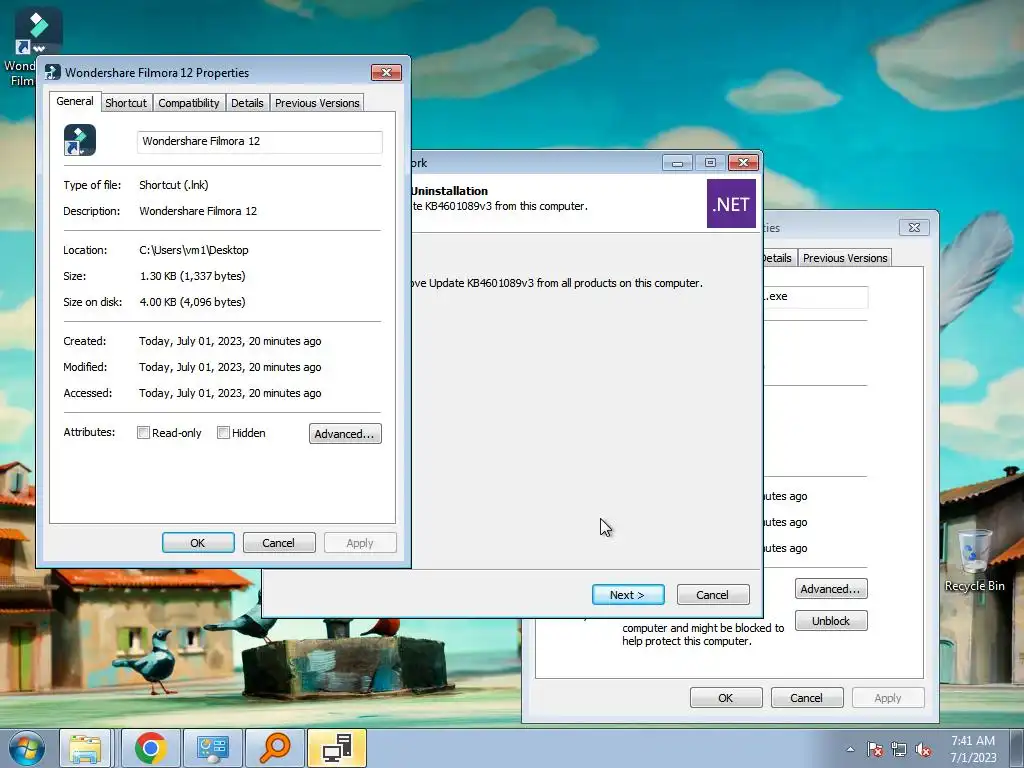Click the size on disk value 4.00 KB
Viewport: 1024px width, 768px height.
(193, 302)
